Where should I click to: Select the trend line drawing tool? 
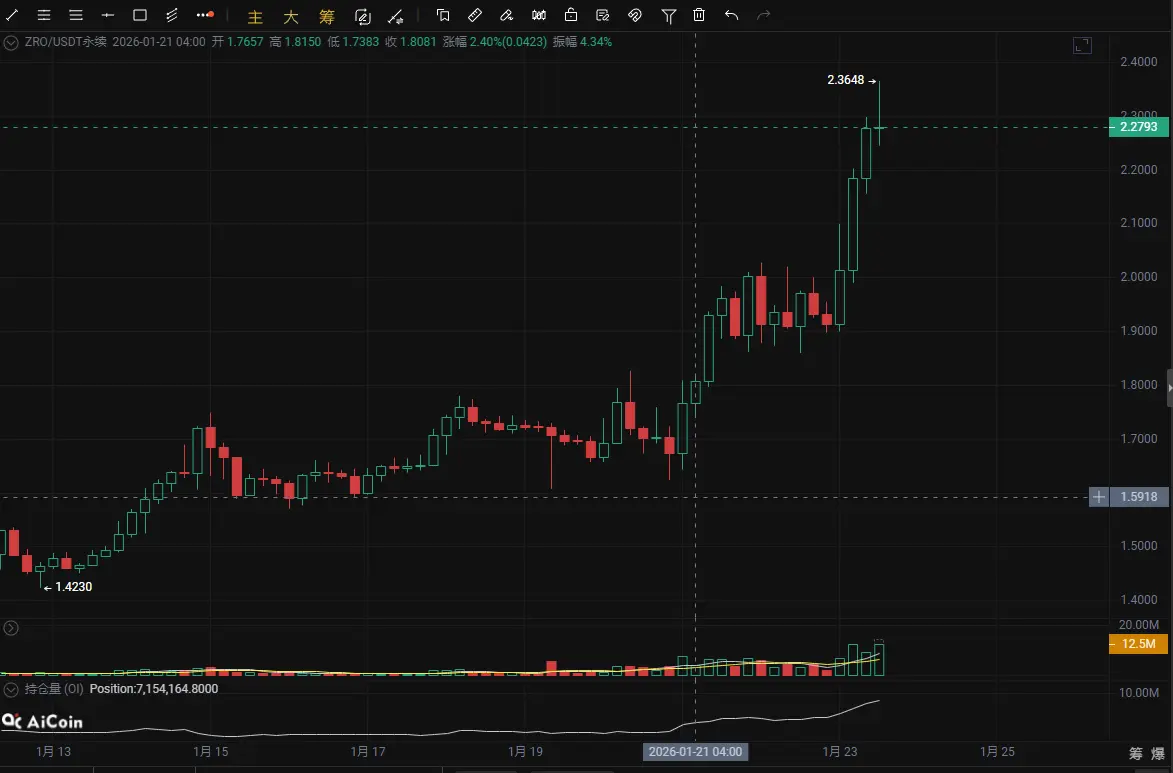(12, 15)
